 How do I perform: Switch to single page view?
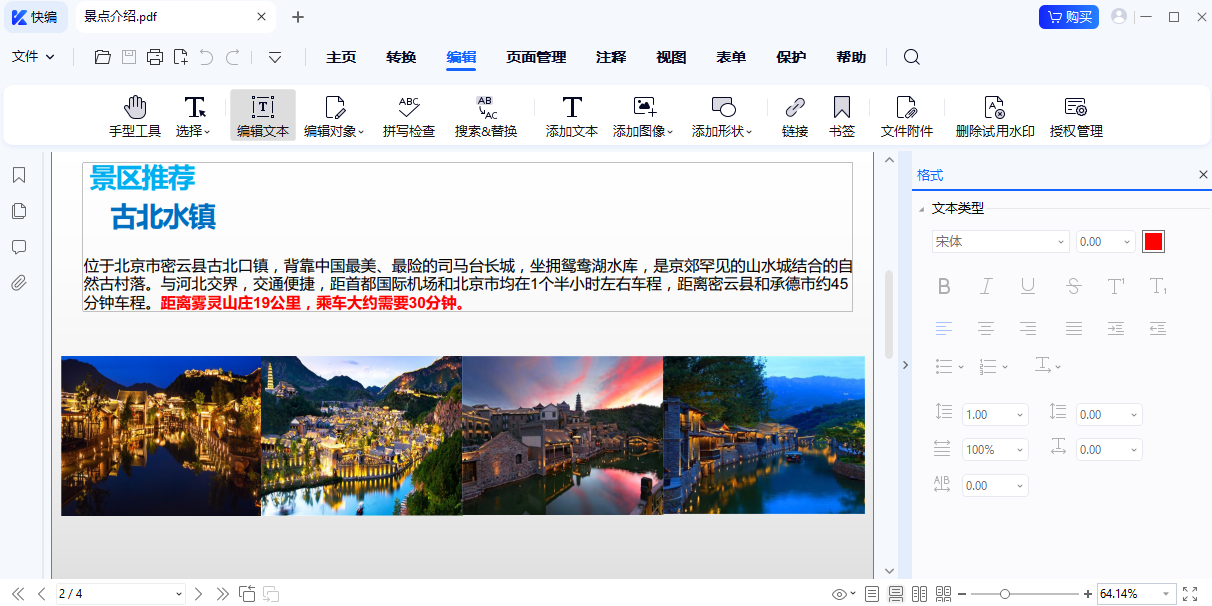872,594
